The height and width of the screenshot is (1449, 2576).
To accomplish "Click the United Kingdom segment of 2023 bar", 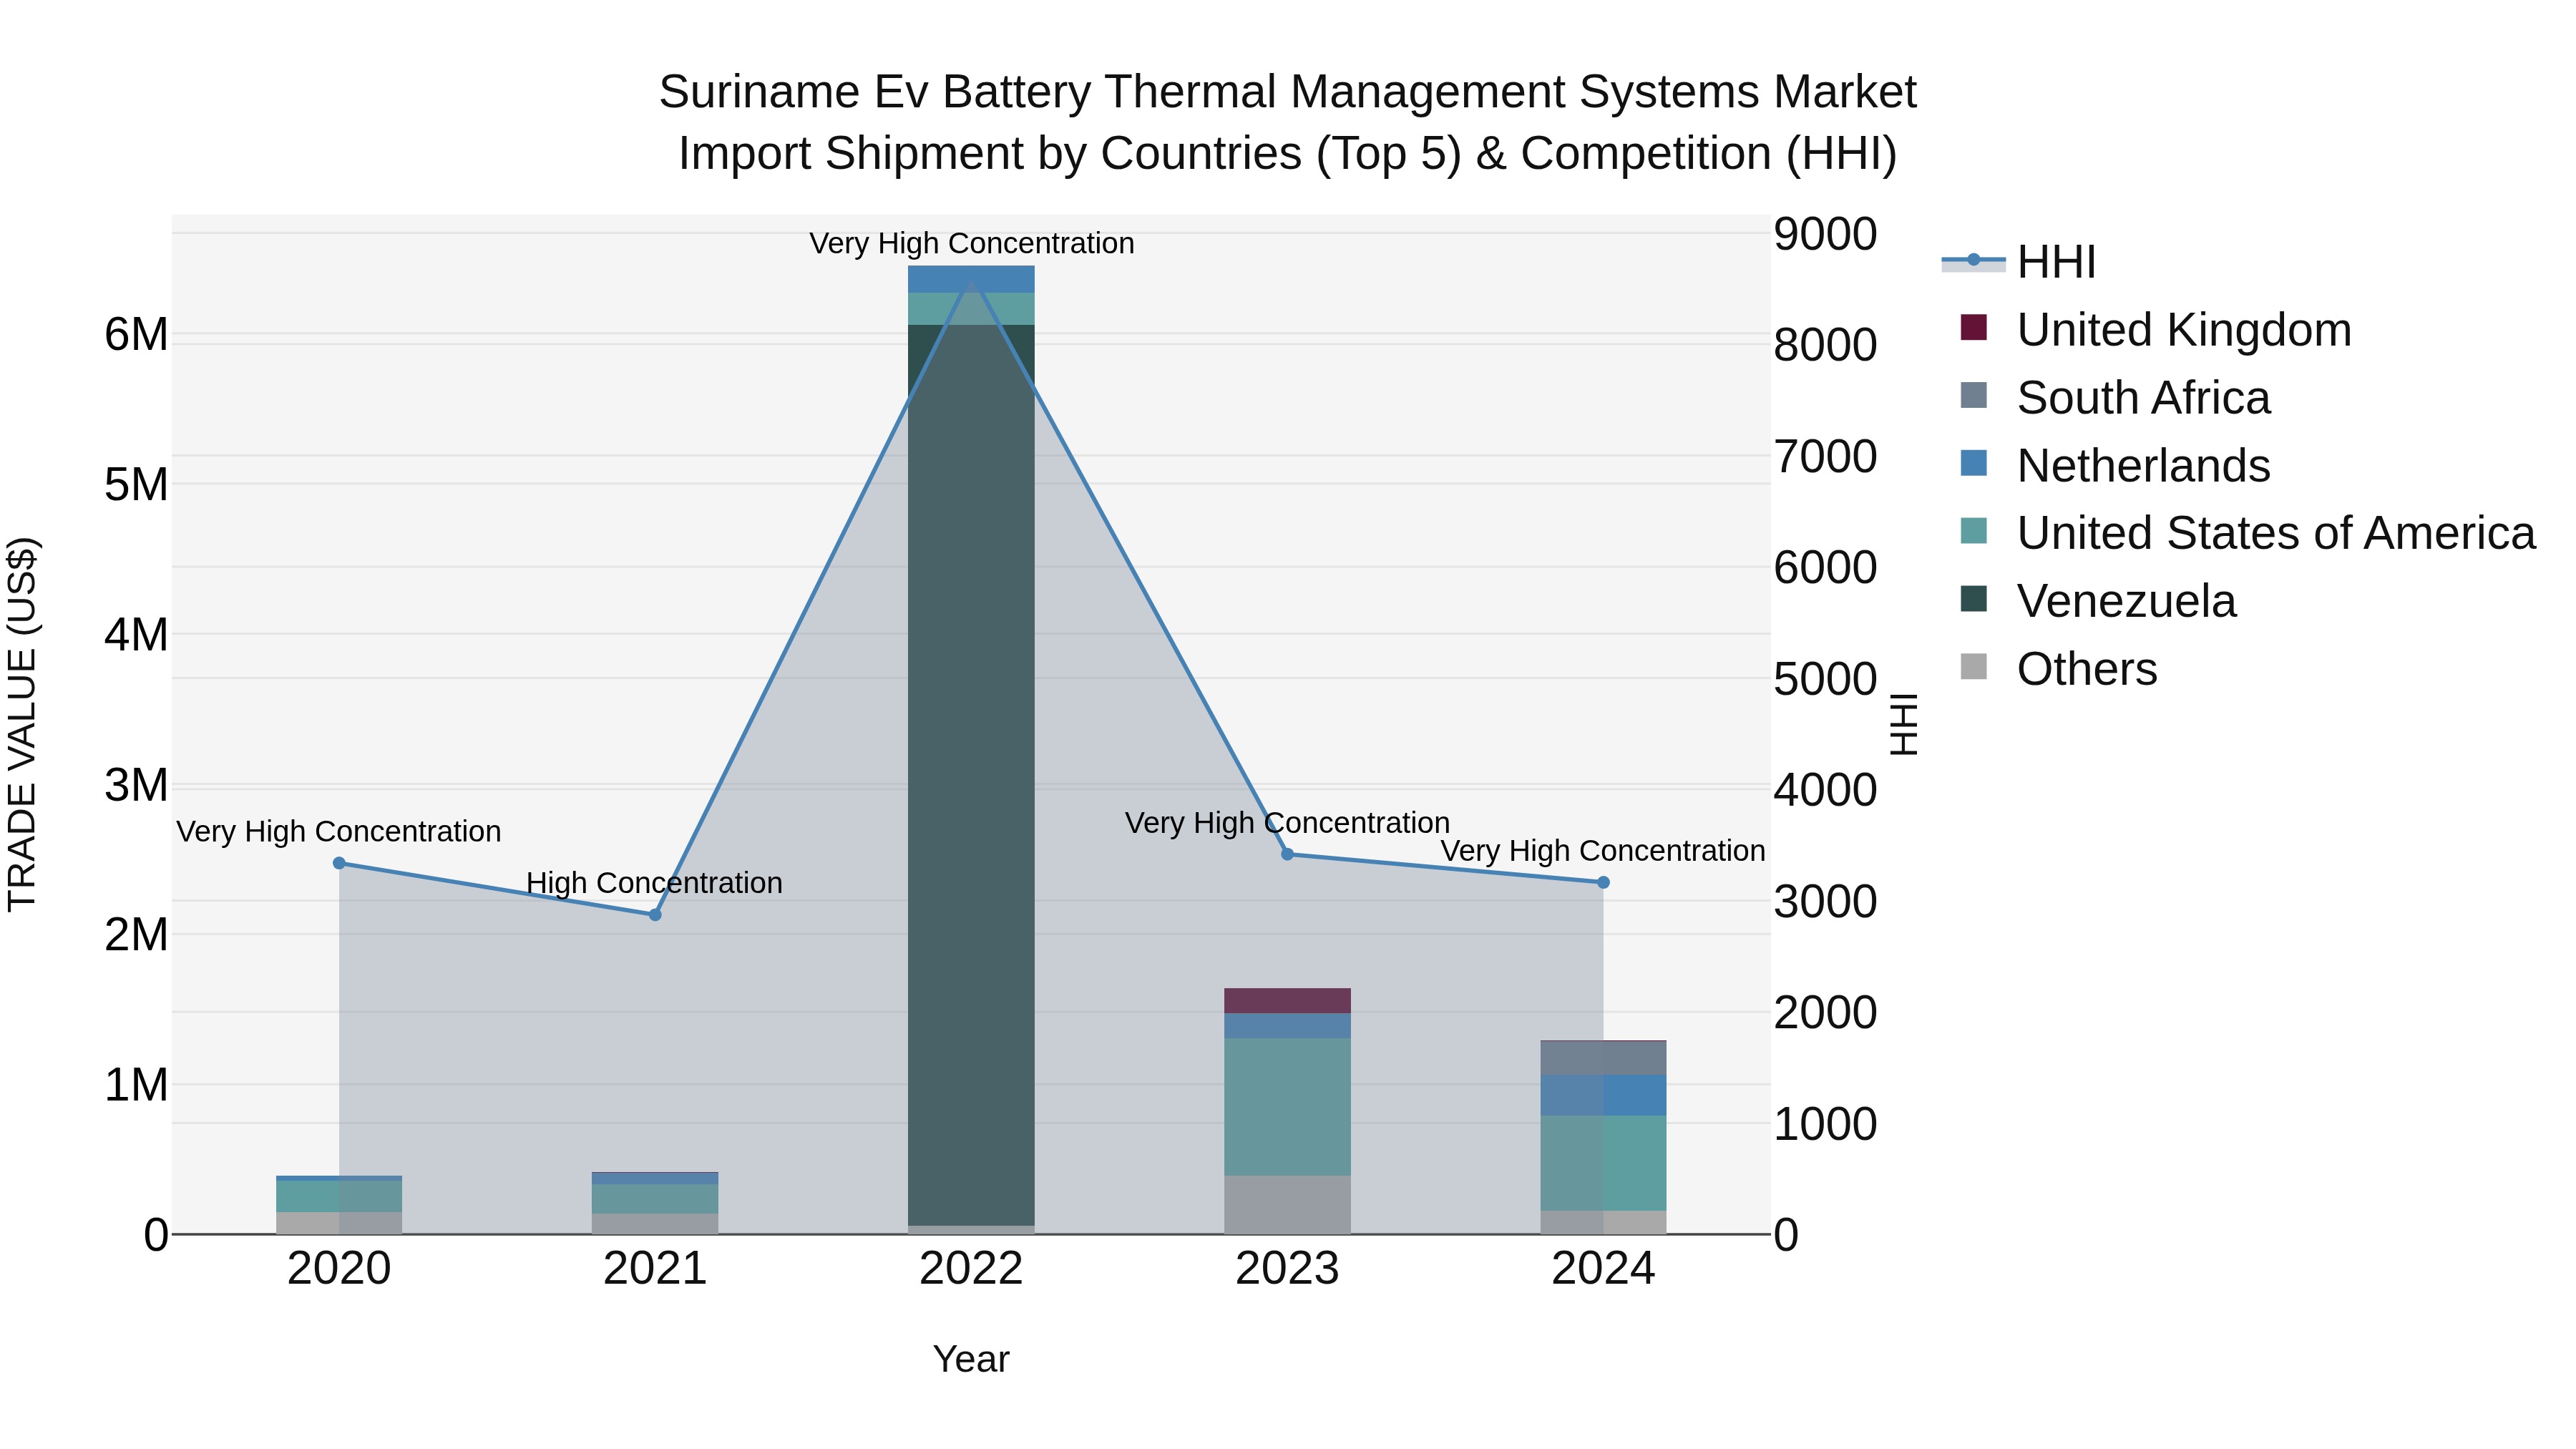I will pyautogui.click(x=1288, y=1001).
